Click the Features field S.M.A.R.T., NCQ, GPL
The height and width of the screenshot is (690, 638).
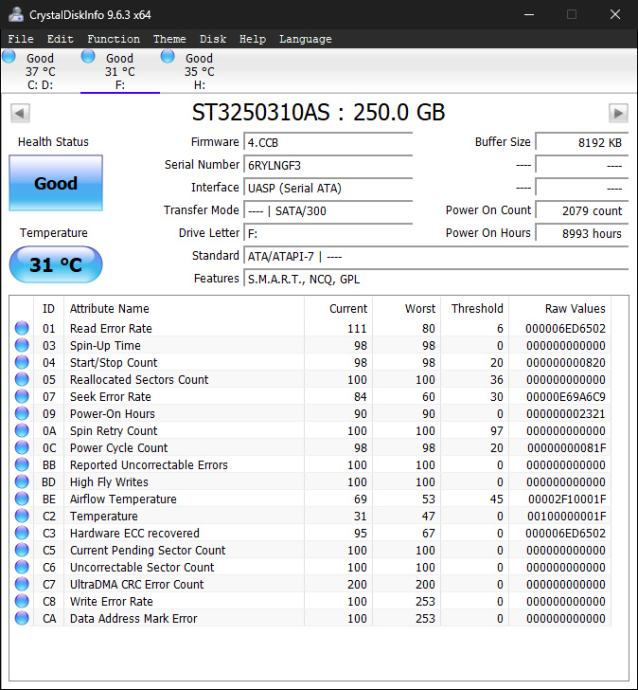click(x=436, y=279)
